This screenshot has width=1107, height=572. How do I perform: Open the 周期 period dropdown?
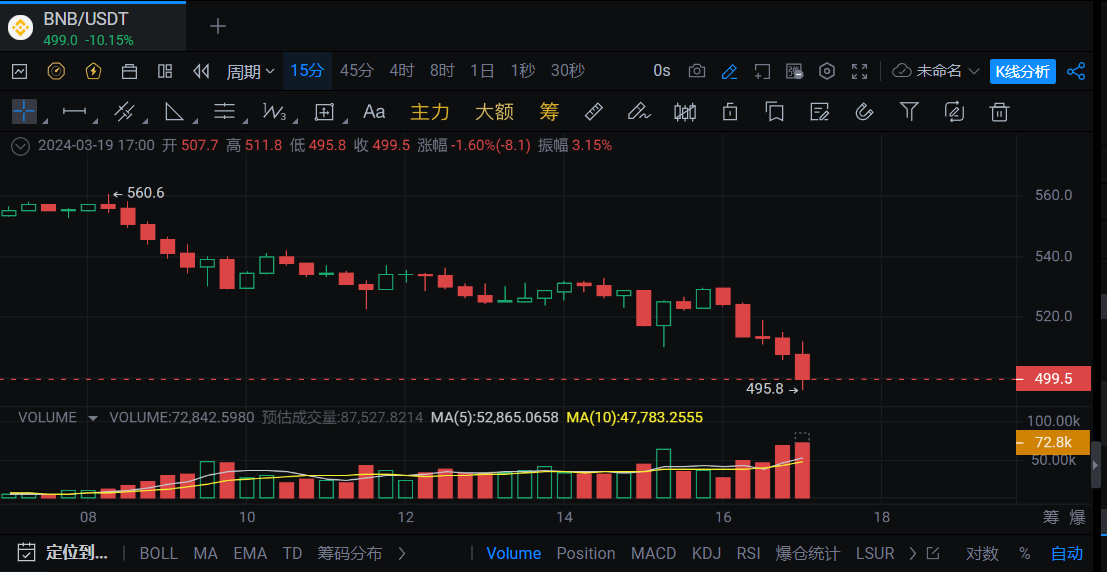coord(250,71)
